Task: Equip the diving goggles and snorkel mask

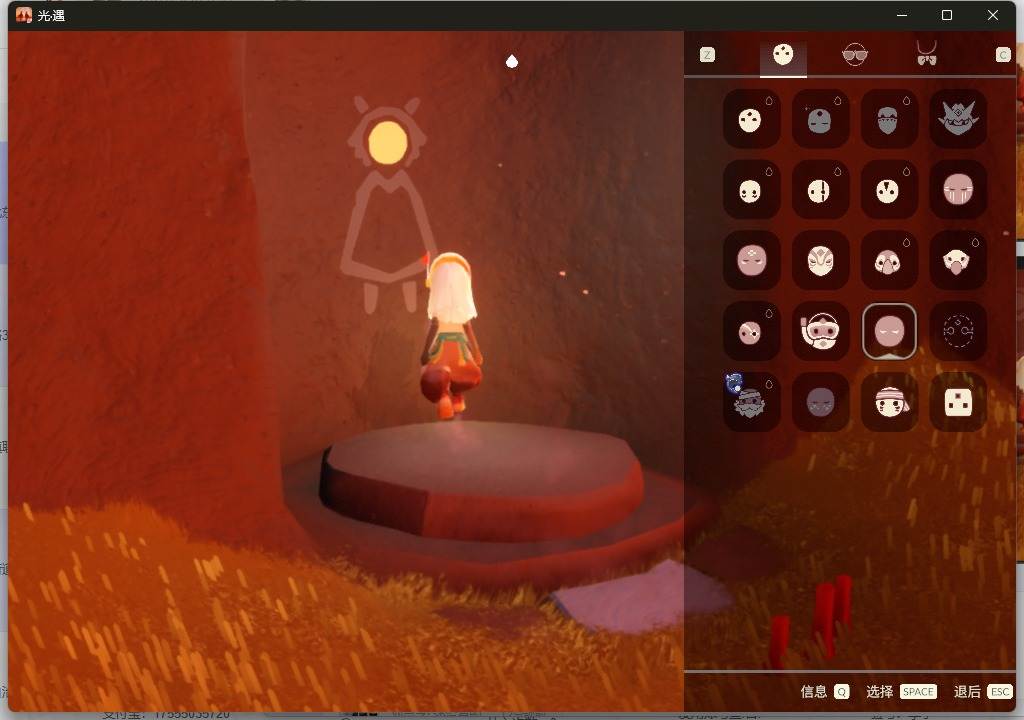Action: 820,331
